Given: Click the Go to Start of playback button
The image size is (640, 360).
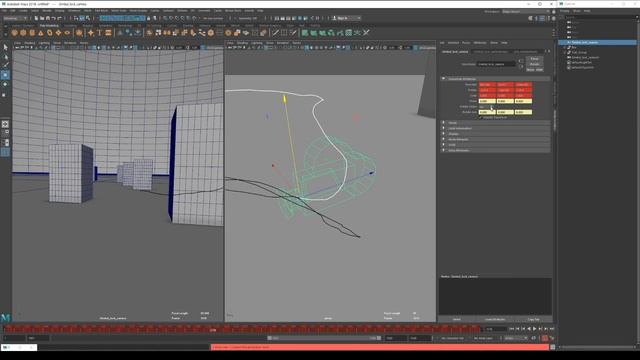Looking at the screenshot, I should tap(512, 329).
